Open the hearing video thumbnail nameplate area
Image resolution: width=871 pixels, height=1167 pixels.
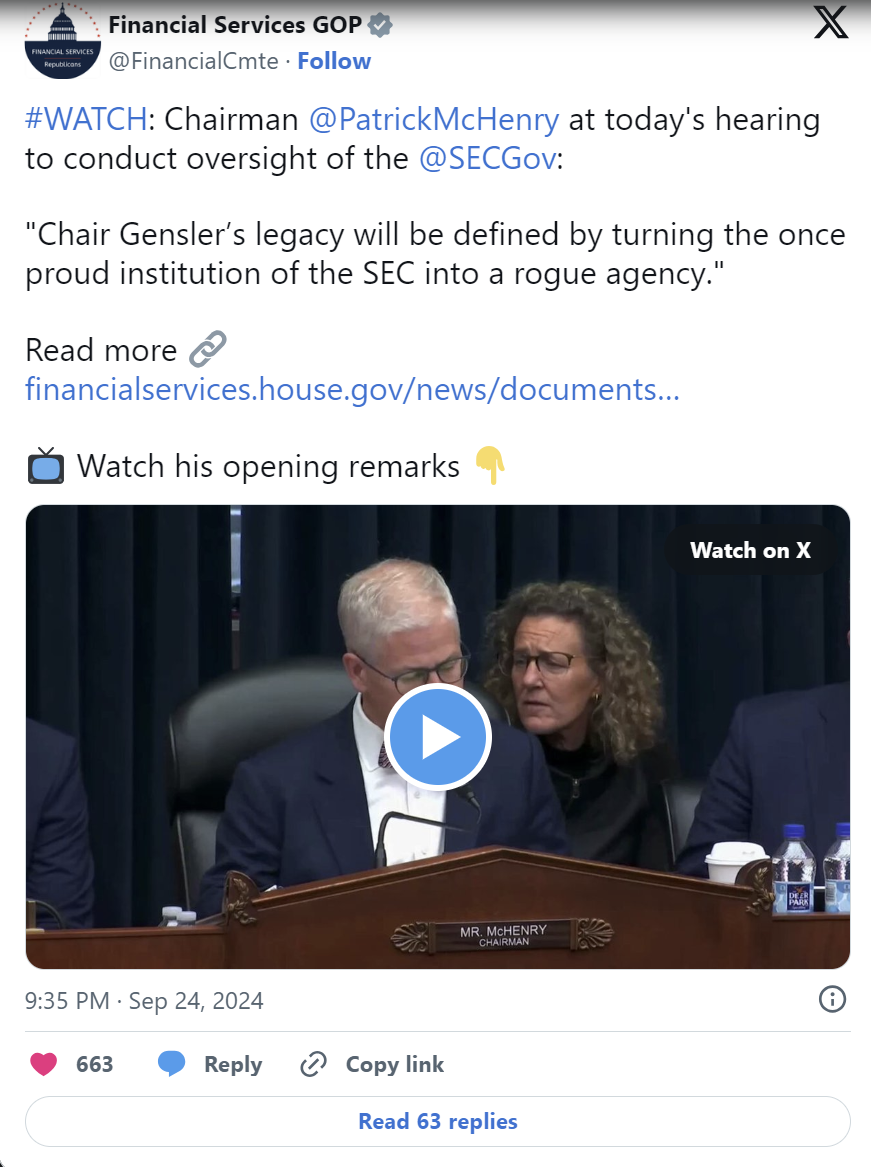tap(504, 936)
